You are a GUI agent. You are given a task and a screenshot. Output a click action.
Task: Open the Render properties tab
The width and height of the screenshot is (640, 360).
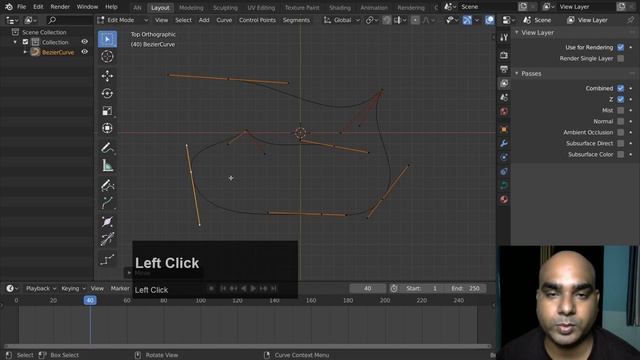tap(504, 55)
